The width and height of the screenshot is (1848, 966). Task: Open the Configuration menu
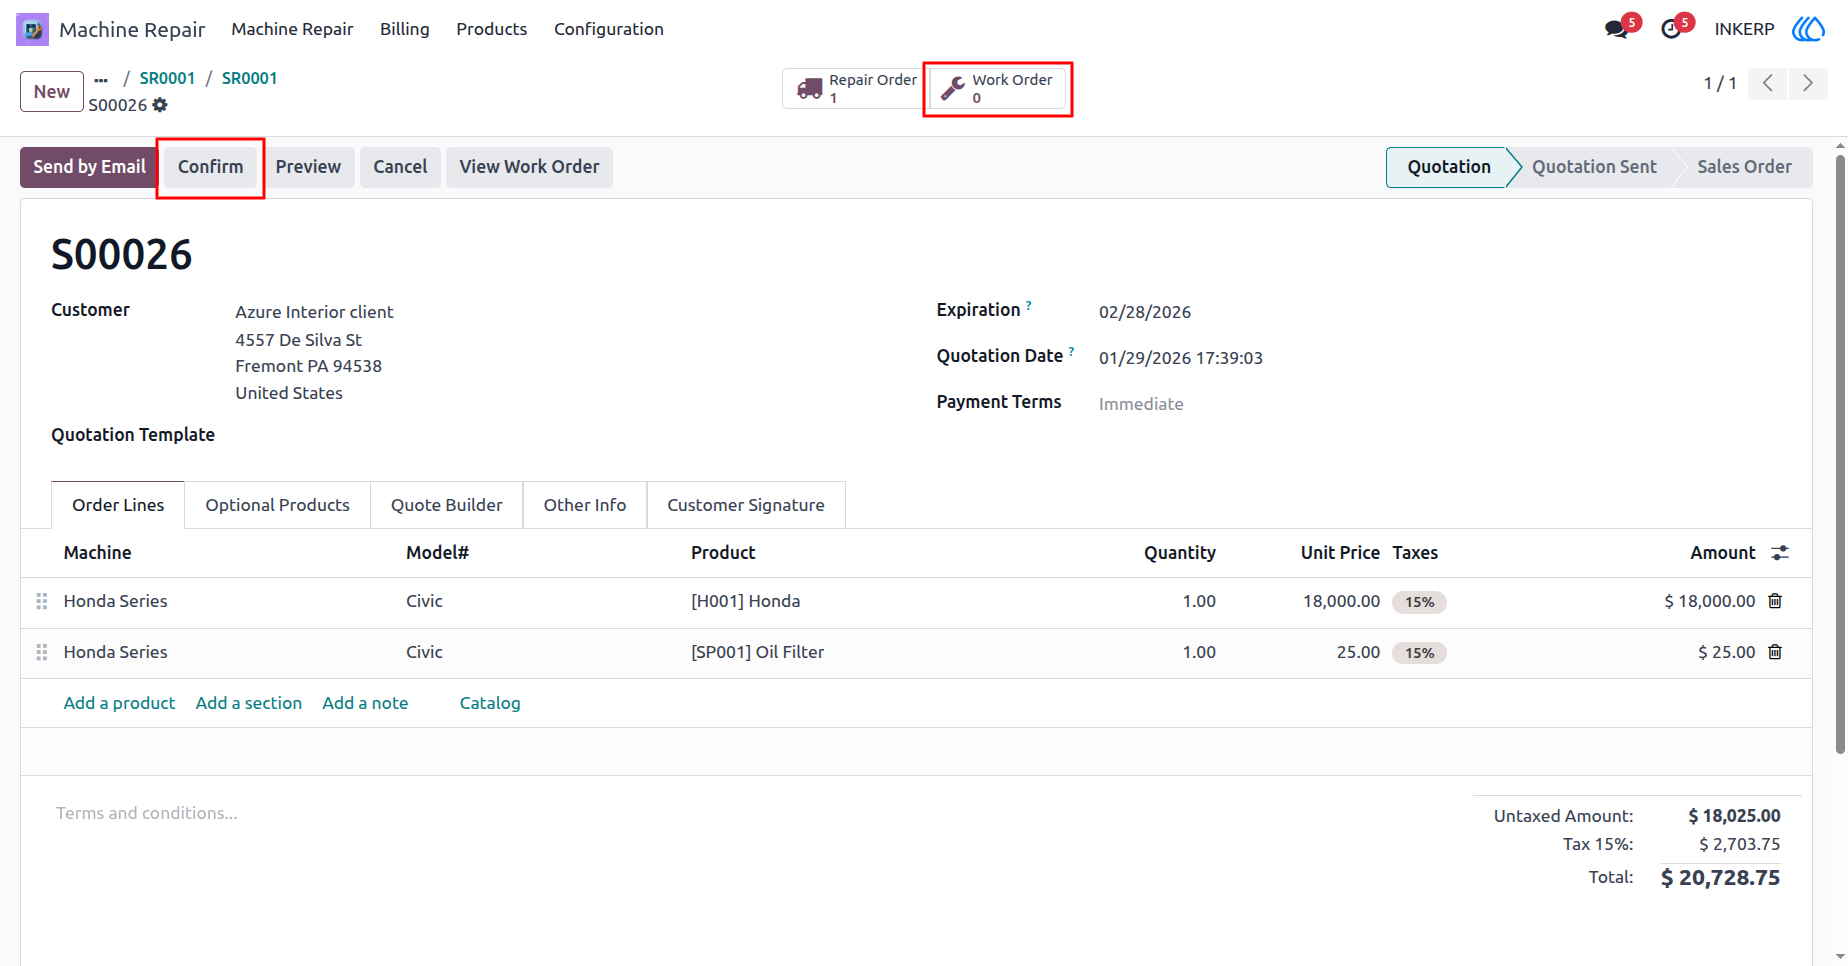click(x=609, y=29)
